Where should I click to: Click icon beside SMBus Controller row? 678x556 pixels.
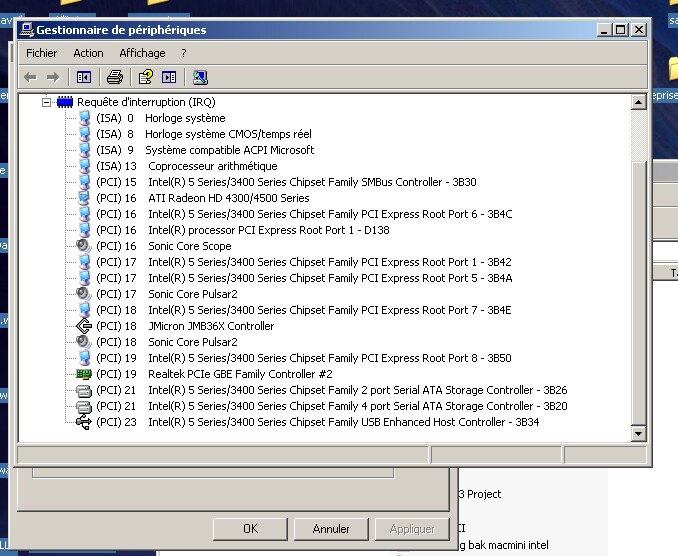click(x=85, y=182)
